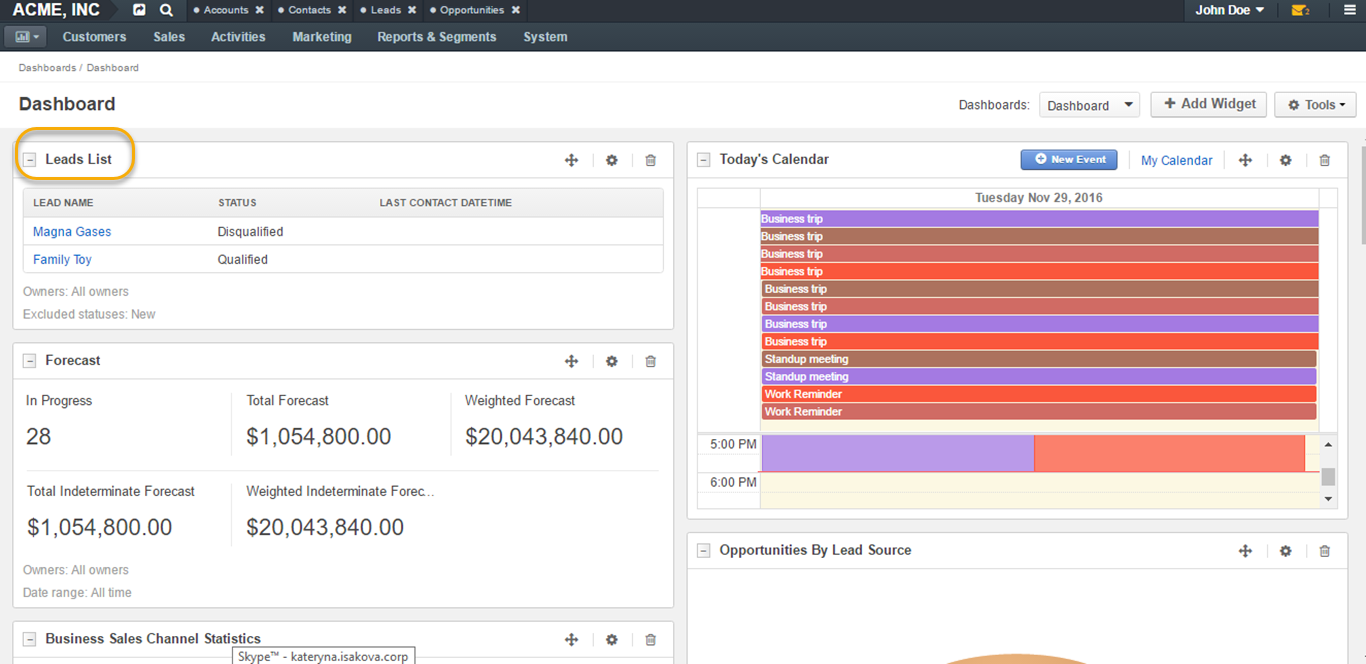The height and width of the screenshot is (664, 1366).
Task: Go to ACME, INC home logo
Action: 56,10
